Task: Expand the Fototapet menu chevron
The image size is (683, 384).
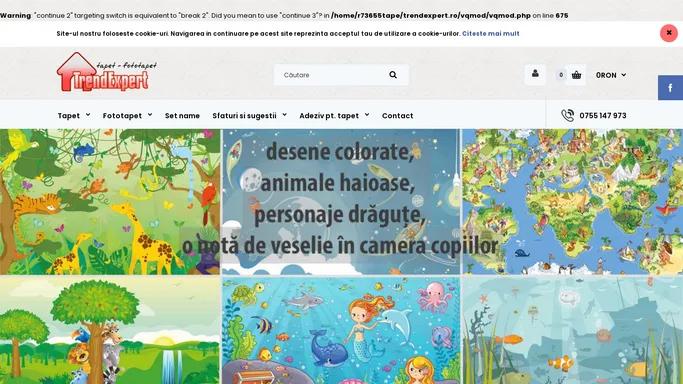Action: [150, 115]
